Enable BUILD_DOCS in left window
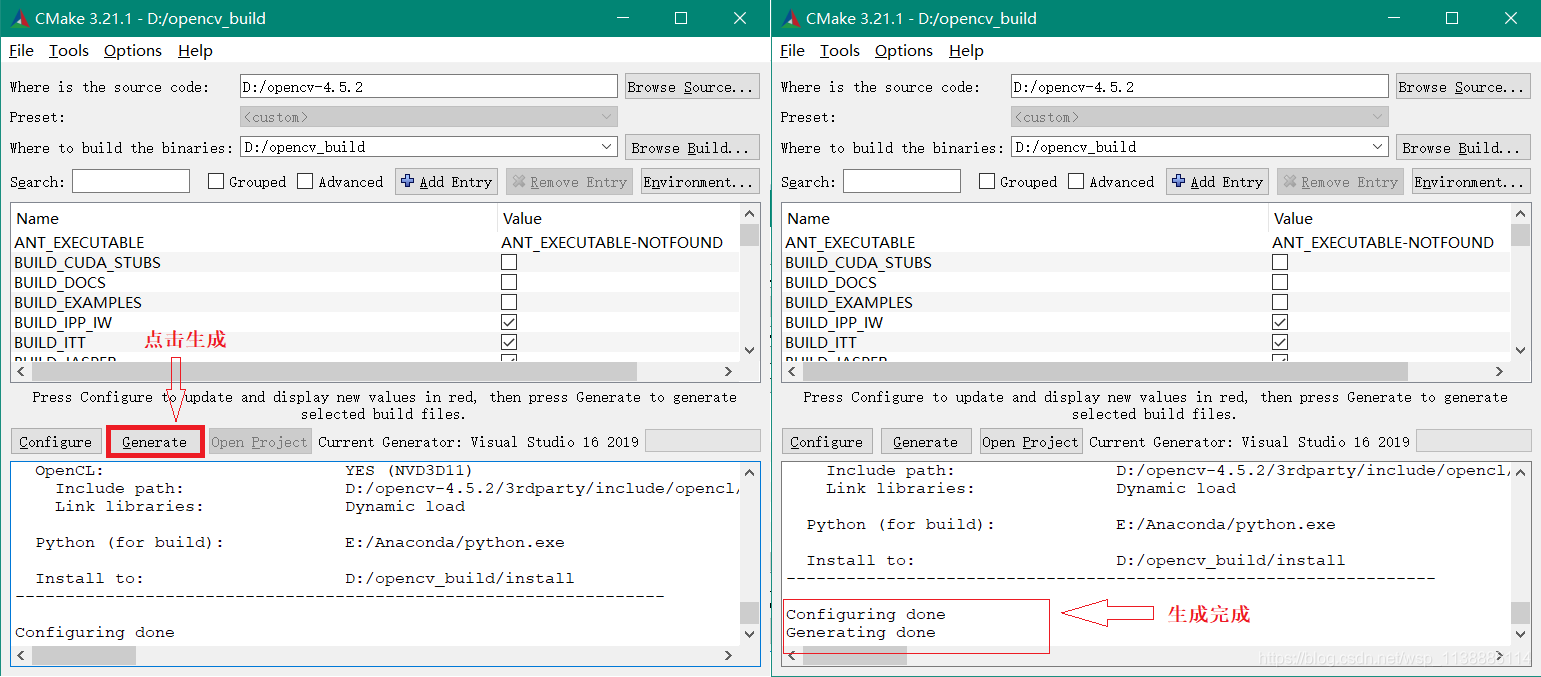 (509, 282)
